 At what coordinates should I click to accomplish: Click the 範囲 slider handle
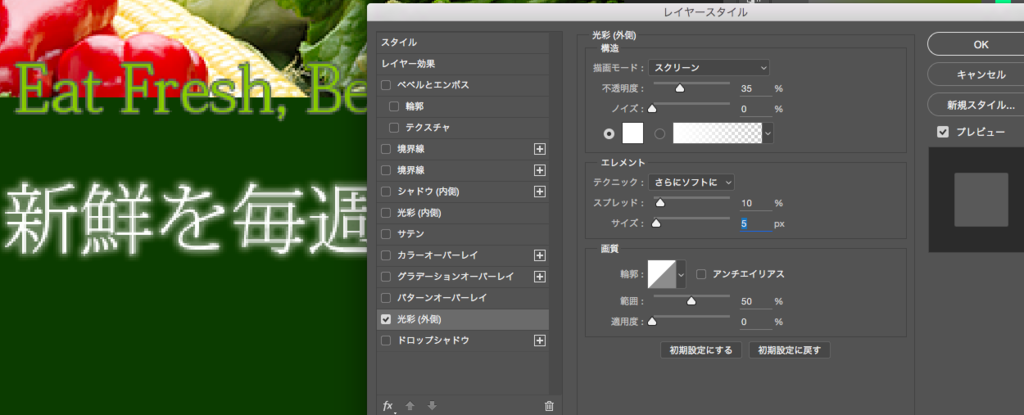coord(691,301)
